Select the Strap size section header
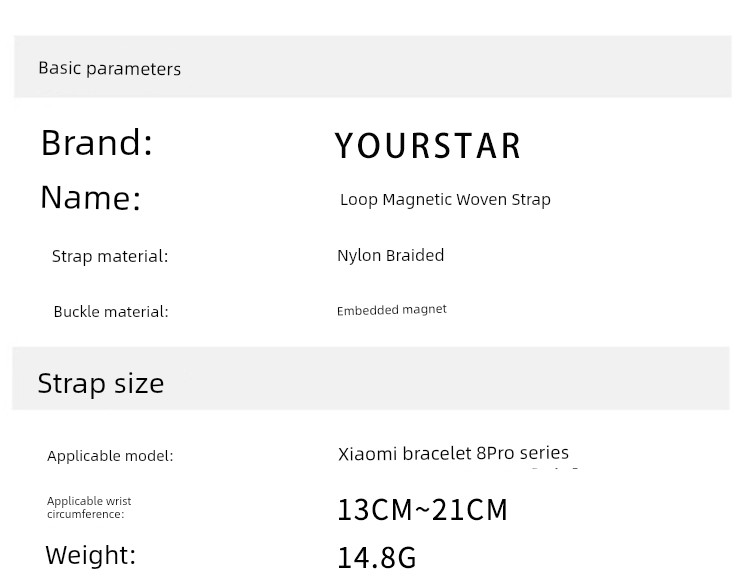 point(101,383)
